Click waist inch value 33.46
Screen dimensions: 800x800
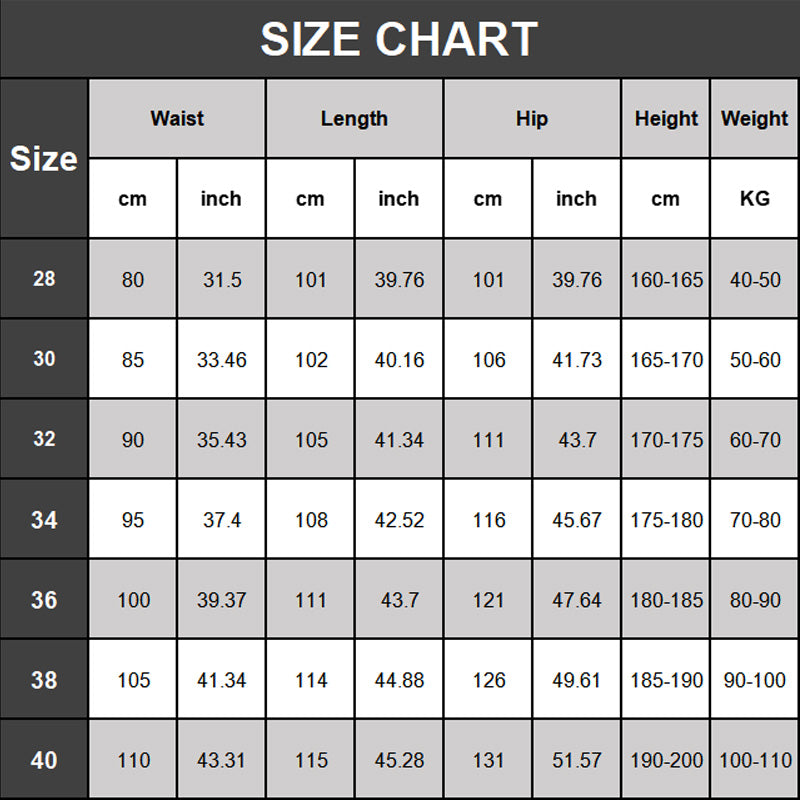tap(221, 359)
